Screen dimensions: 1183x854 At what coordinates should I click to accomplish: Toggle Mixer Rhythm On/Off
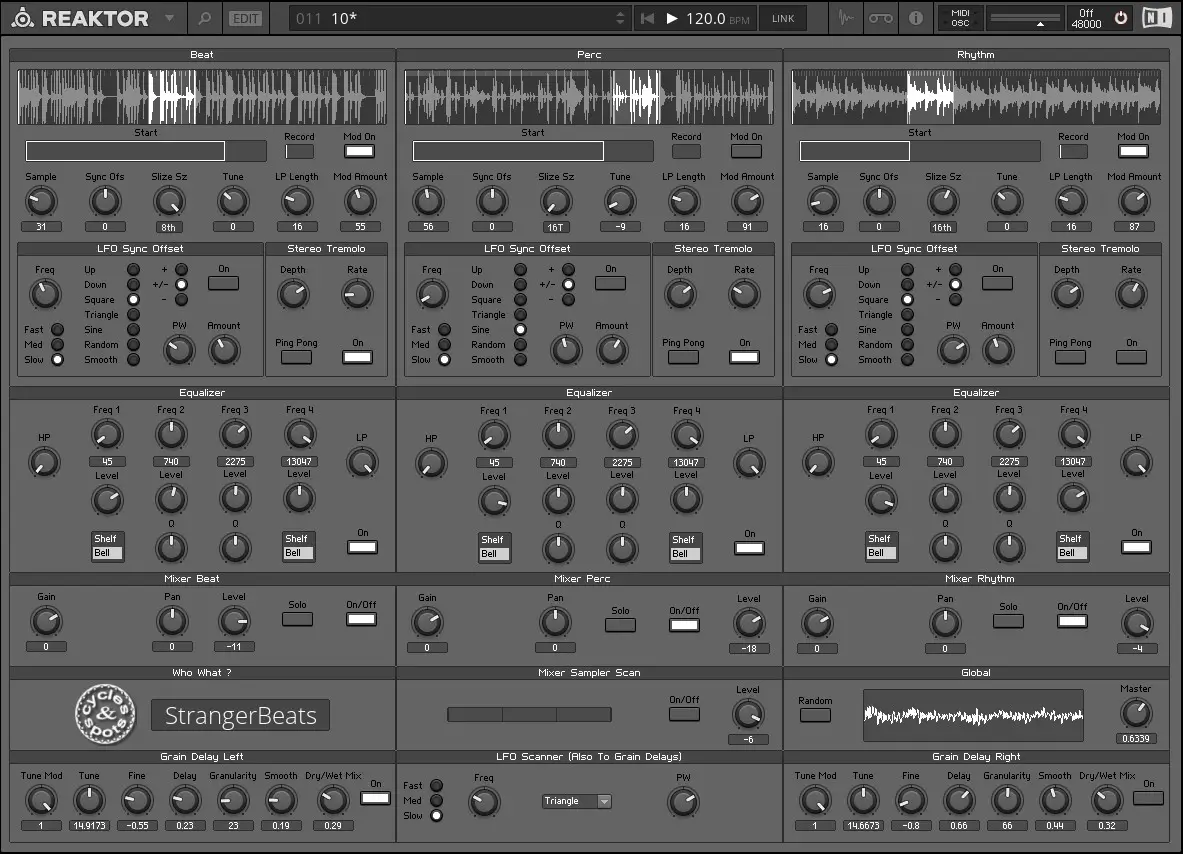[x=1072, y=621]
